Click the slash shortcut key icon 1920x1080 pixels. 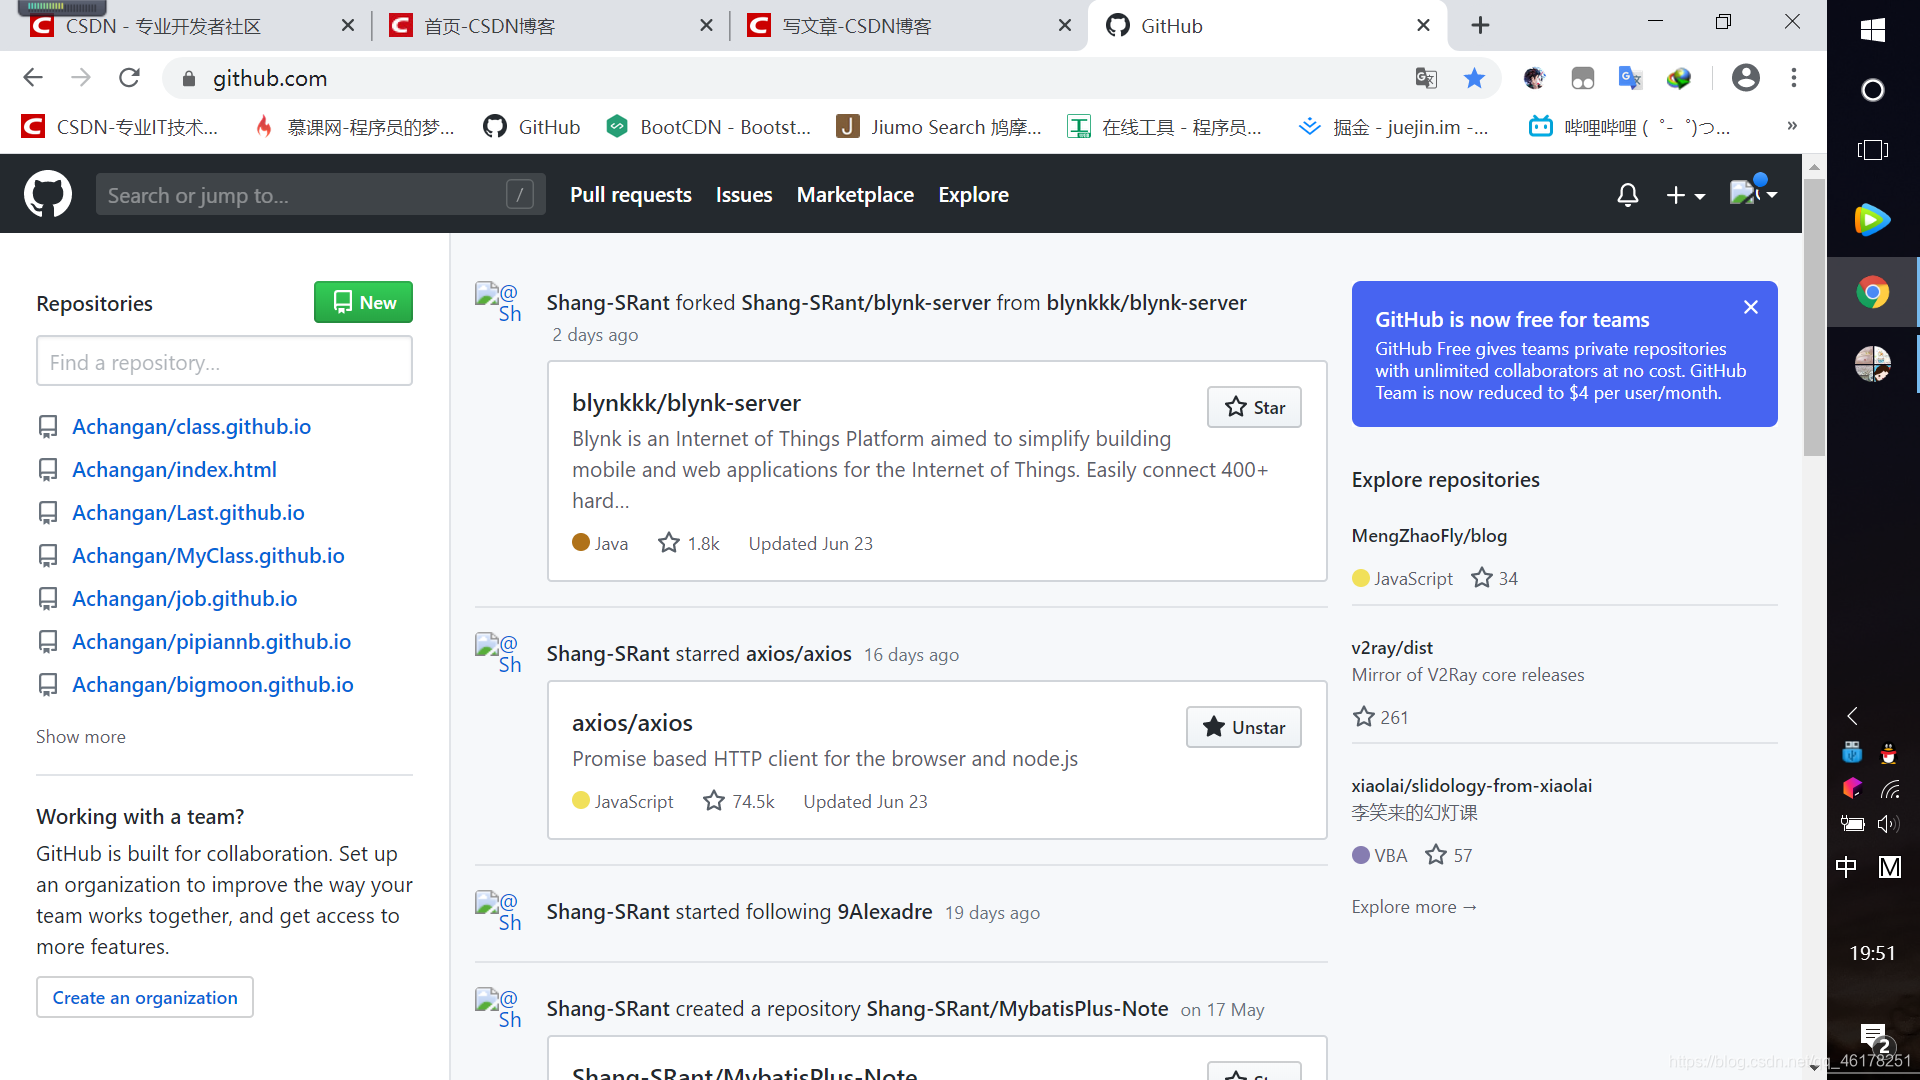point(520,194)
